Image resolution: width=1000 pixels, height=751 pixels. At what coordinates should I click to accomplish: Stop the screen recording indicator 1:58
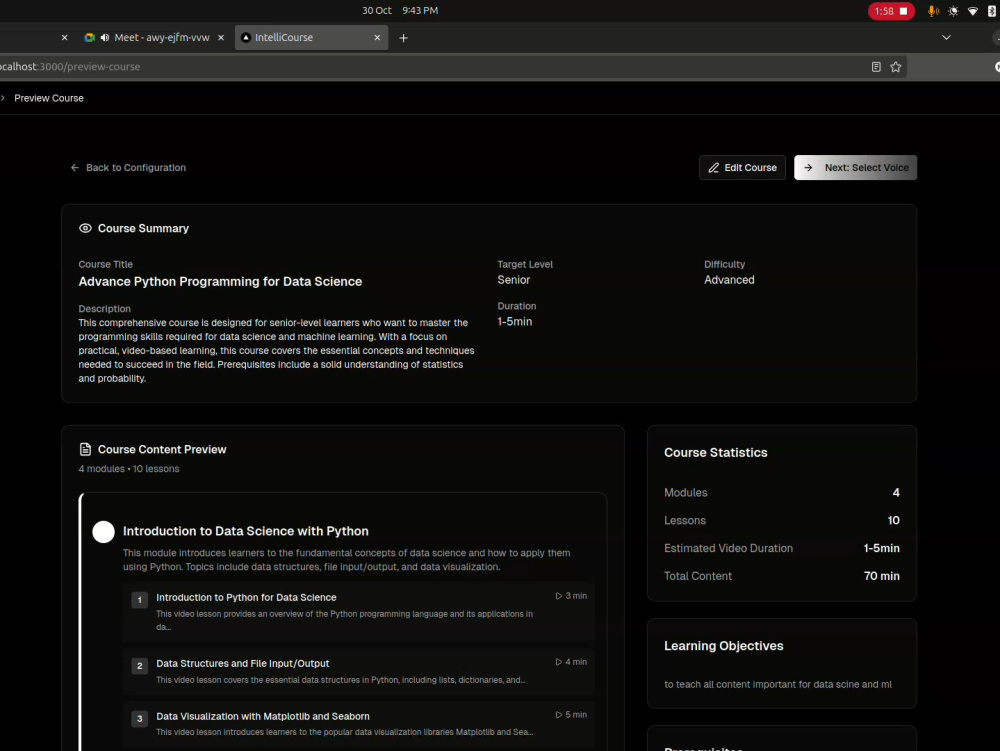[891, 11]
